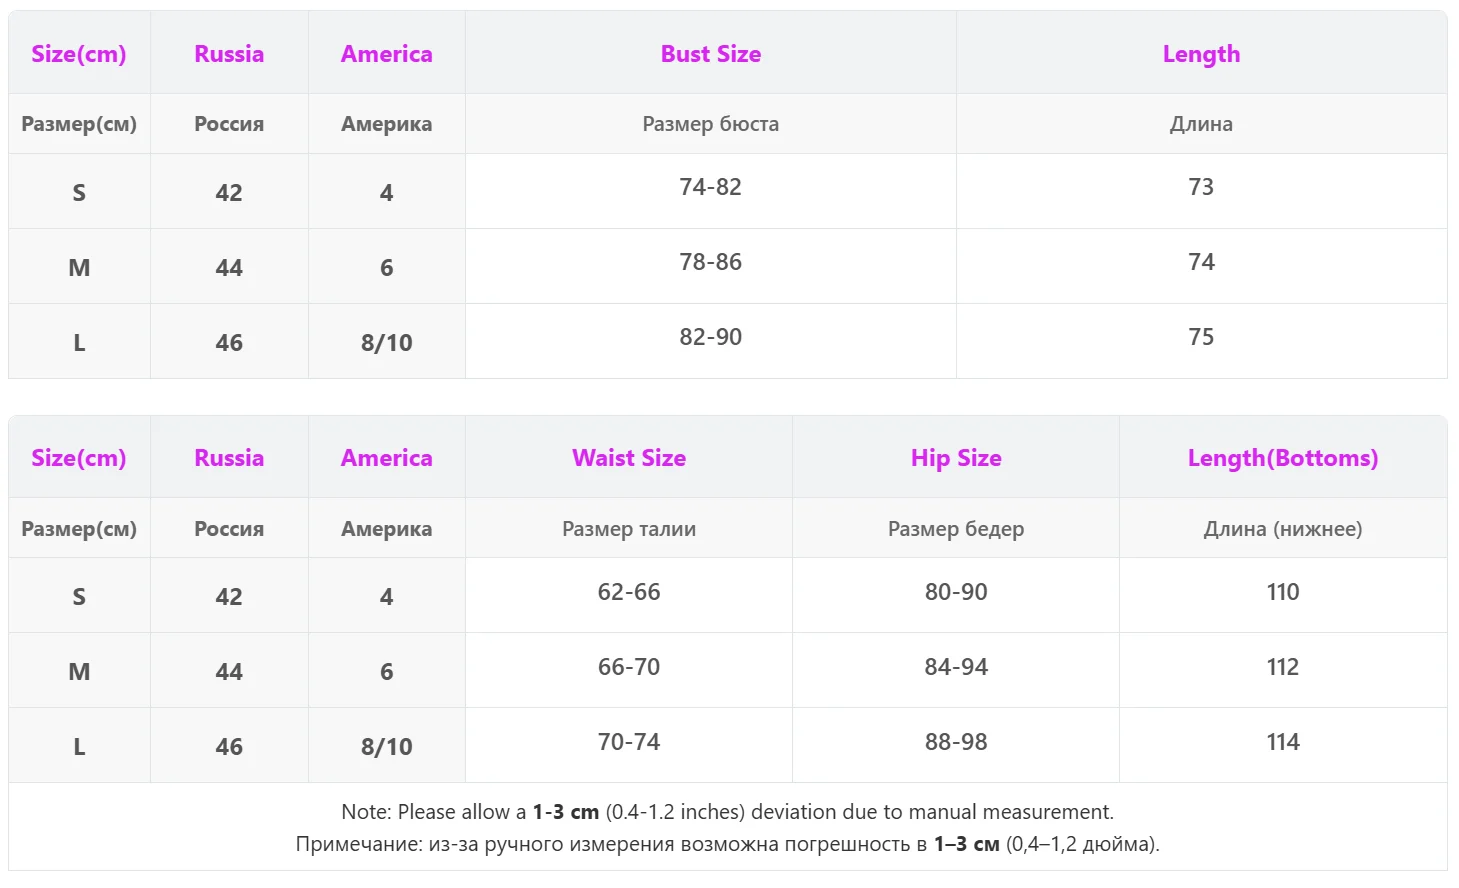Select the Length(Bottoms) column header
This screenshot has height=888, width=1459.
1283,458
